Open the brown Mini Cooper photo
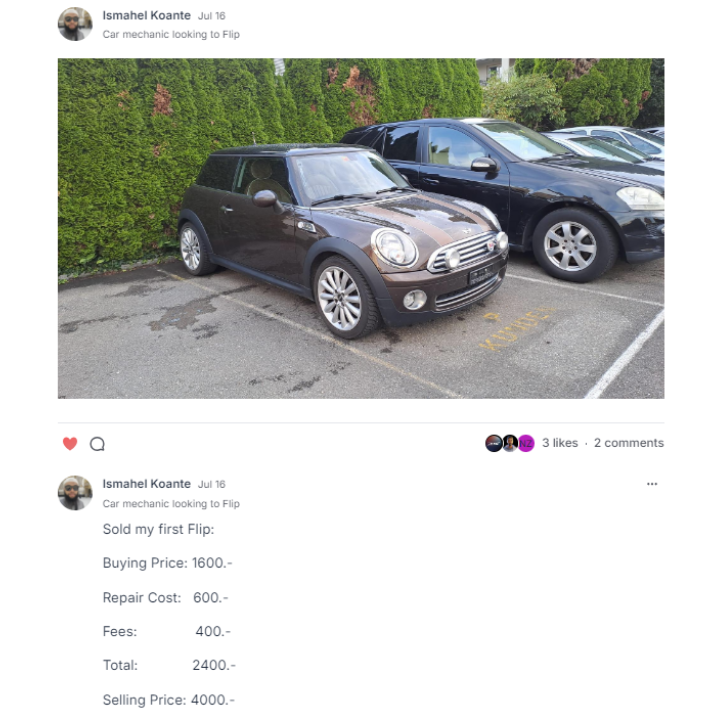Screen dimensions: 720x720 [x=361, y=228]
